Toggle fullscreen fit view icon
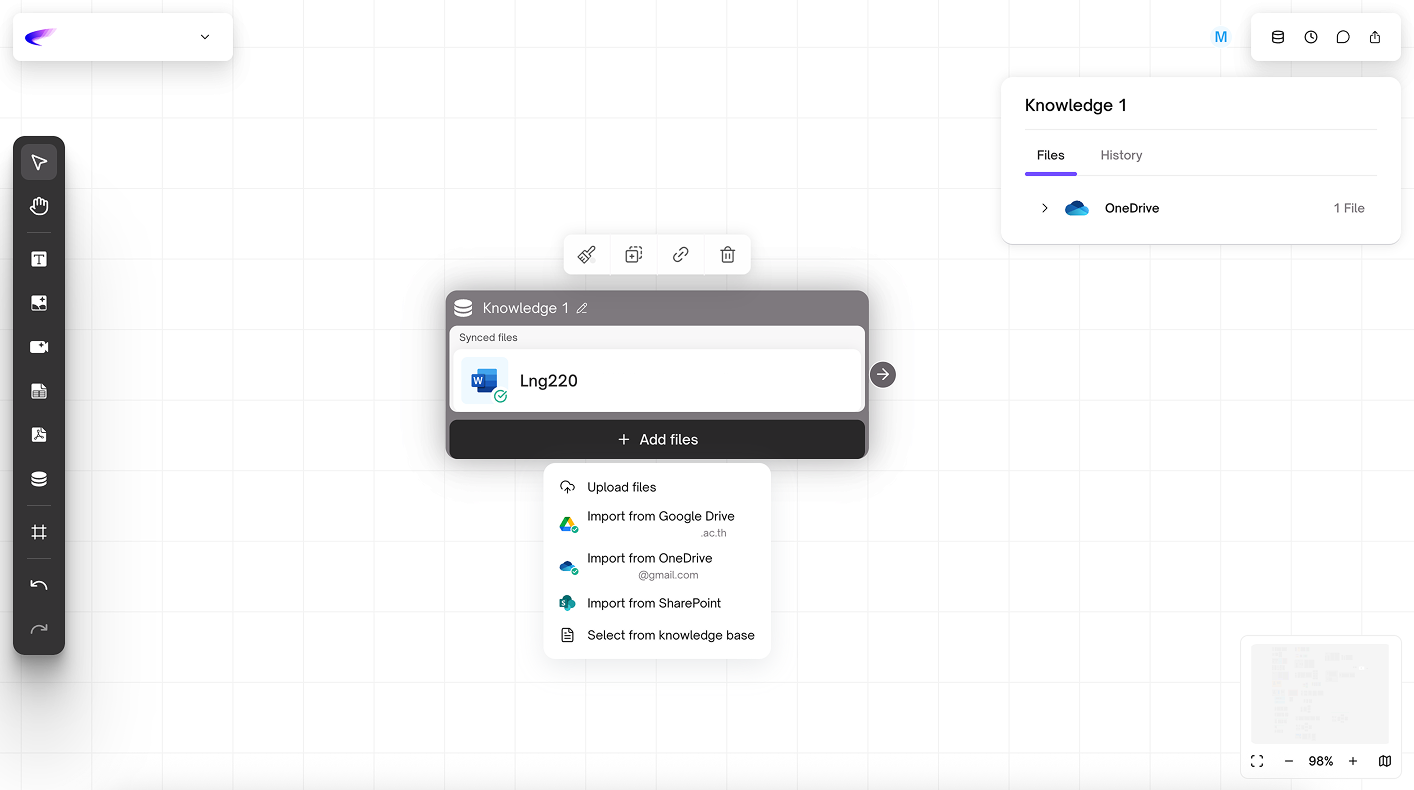Viewport: 1414px width, 790px height. pos(1257,761)
